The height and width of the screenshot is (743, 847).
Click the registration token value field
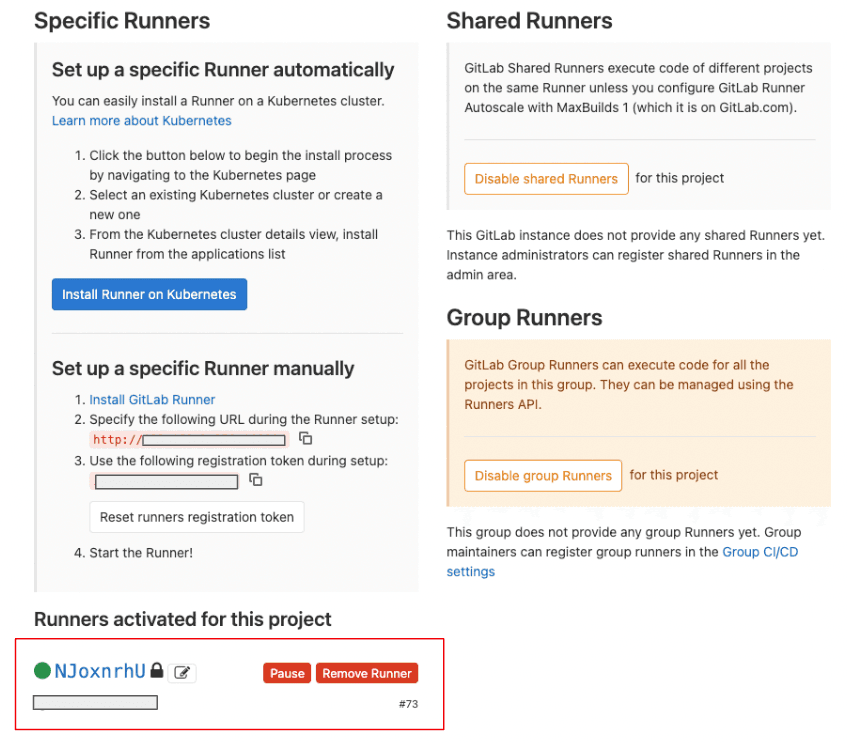tap(166, 482)
